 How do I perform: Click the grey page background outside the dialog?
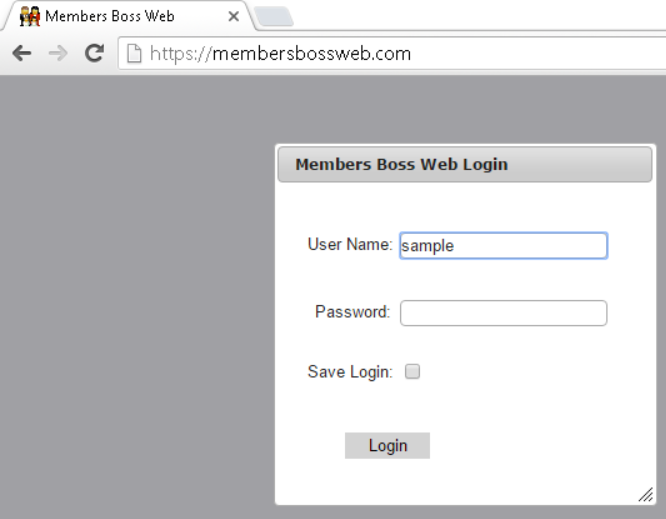coord(136,297)
